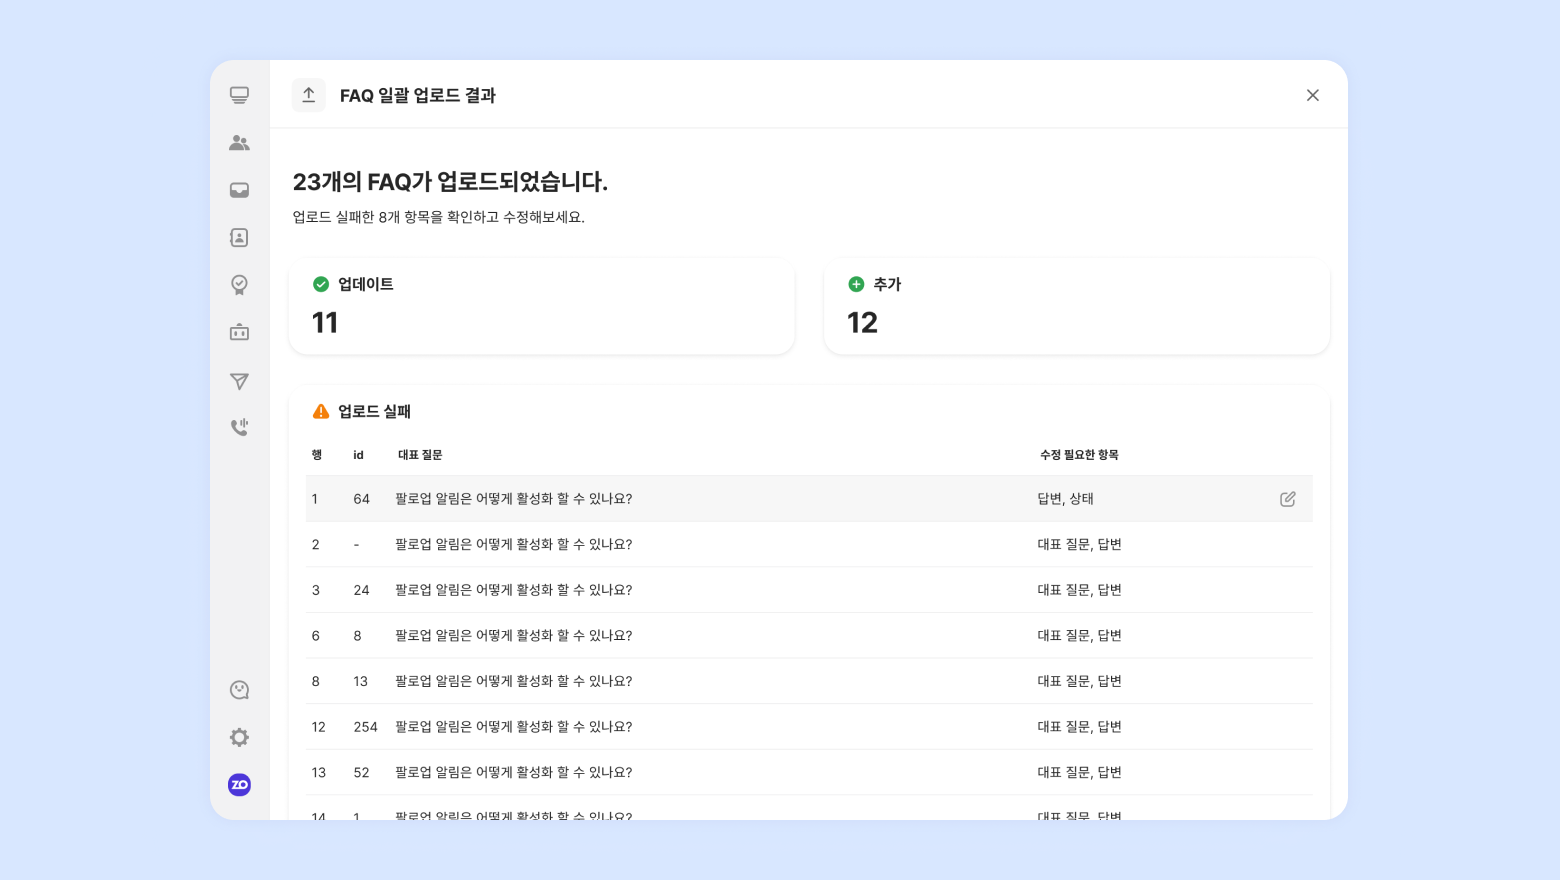Select the failed row with id 254

point(808,727)
